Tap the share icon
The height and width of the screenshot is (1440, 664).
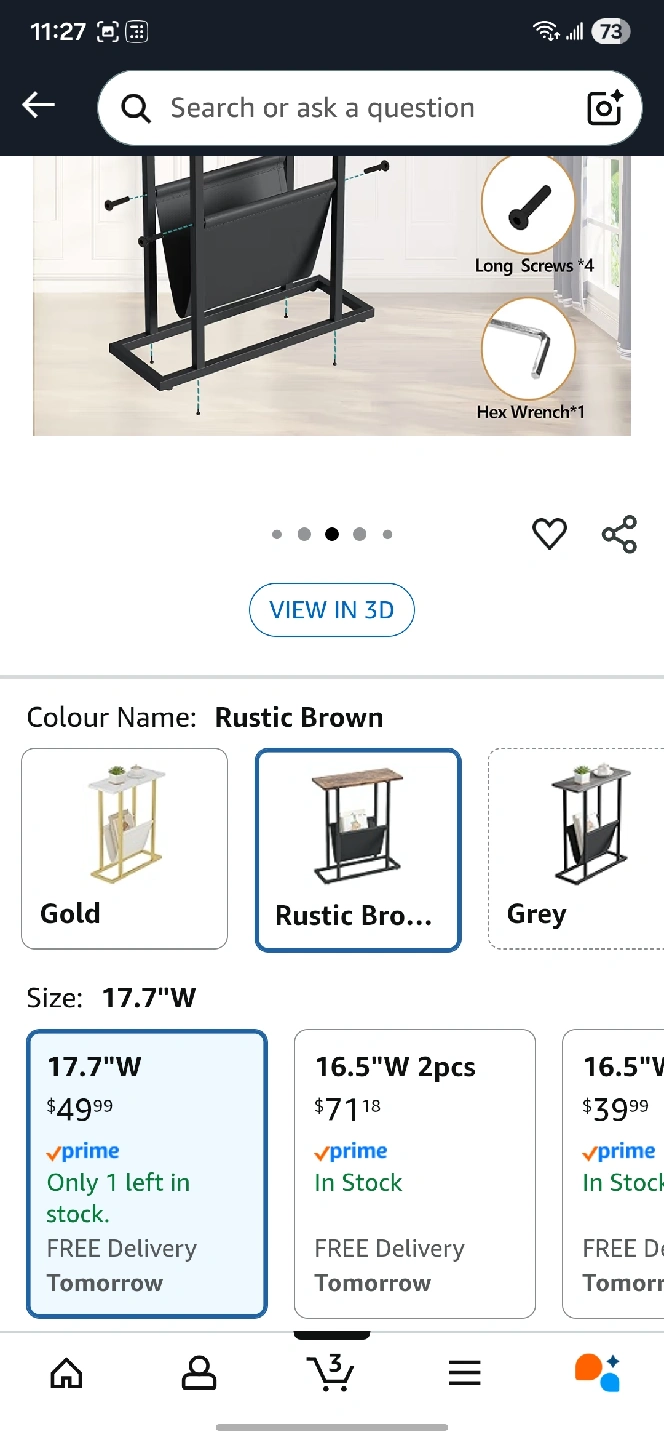click(x=619, y=534)
